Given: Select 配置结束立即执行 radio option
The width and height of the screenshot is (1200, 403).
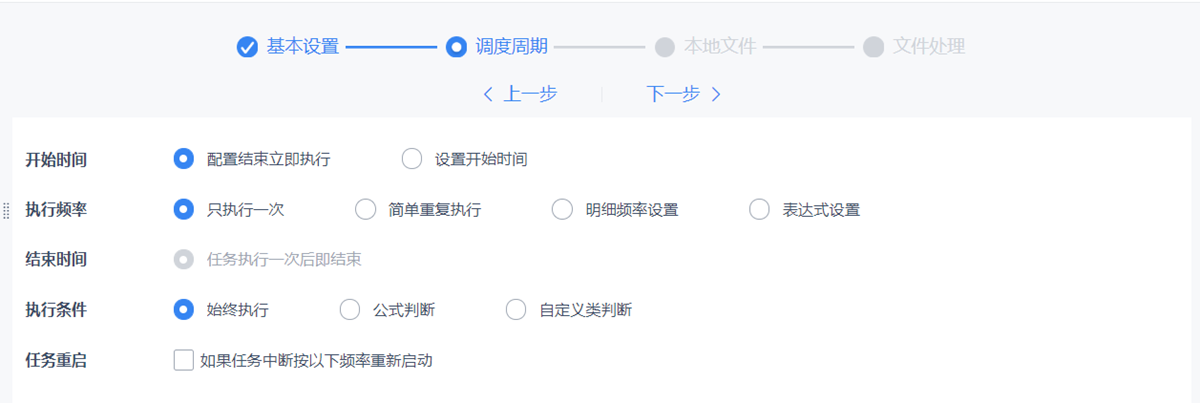Looking at the screenshot, I should [183, 159].
